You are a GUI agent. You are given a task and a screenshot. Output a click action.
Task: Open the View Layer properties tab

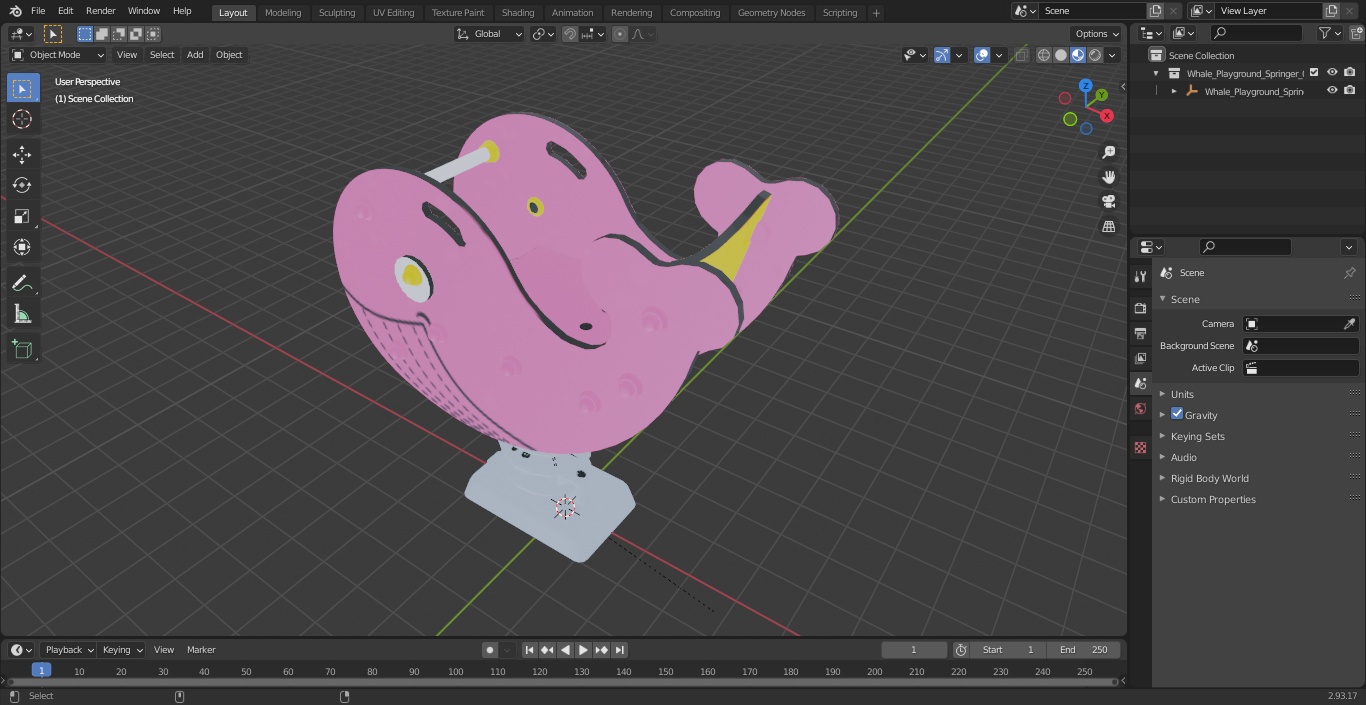tap(1140, 358)
